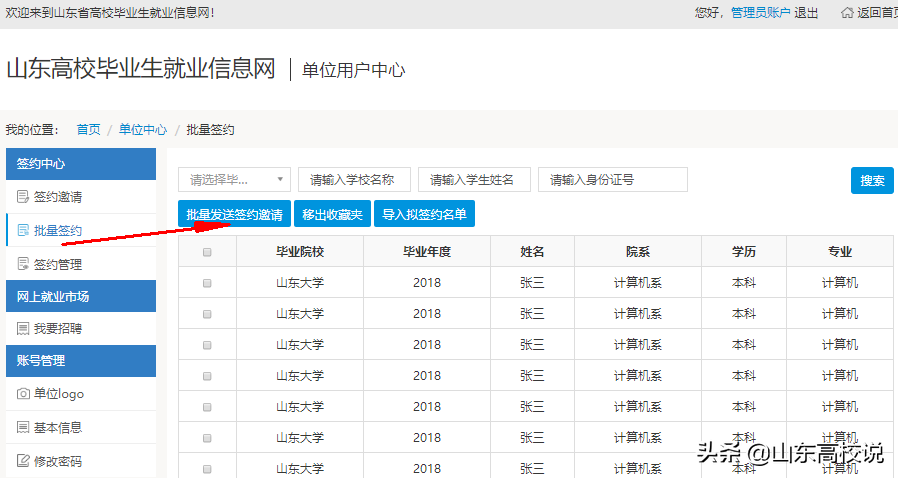Click the 山东高校毕业生就业信息网 site title
The image size is (898, 478).
141,69
